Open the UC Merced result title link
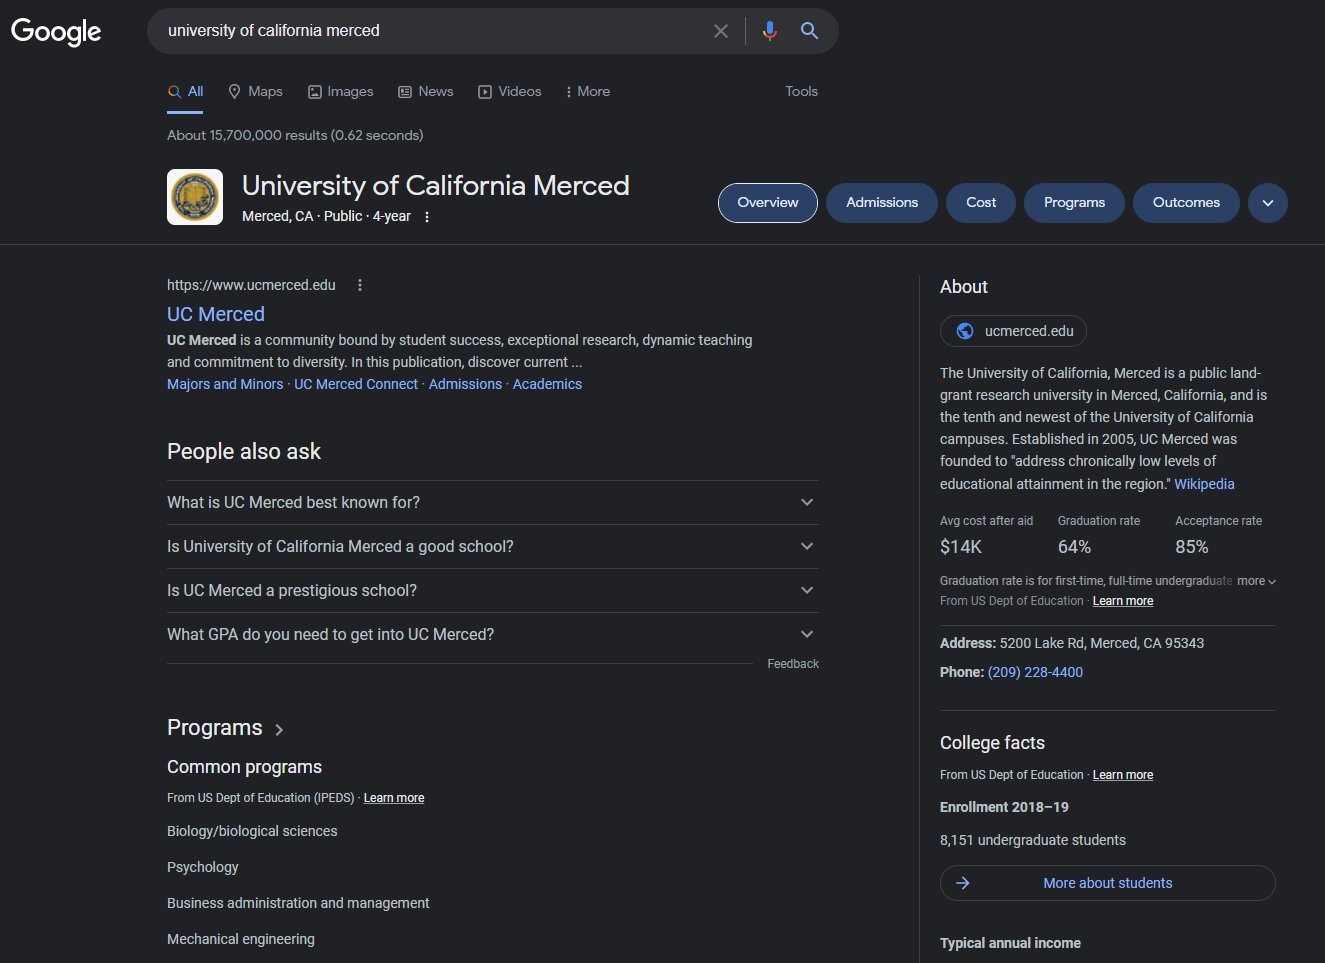The width and height of the screenshot is (1325, 963). coord(216,314)
